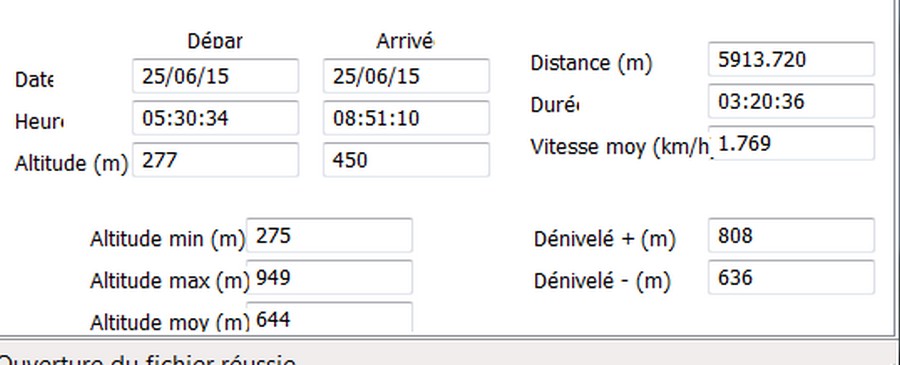This screenshot has height=365, width=900.
Task: Click the Vitesse moy field 1.769
Action: (791, 143)
